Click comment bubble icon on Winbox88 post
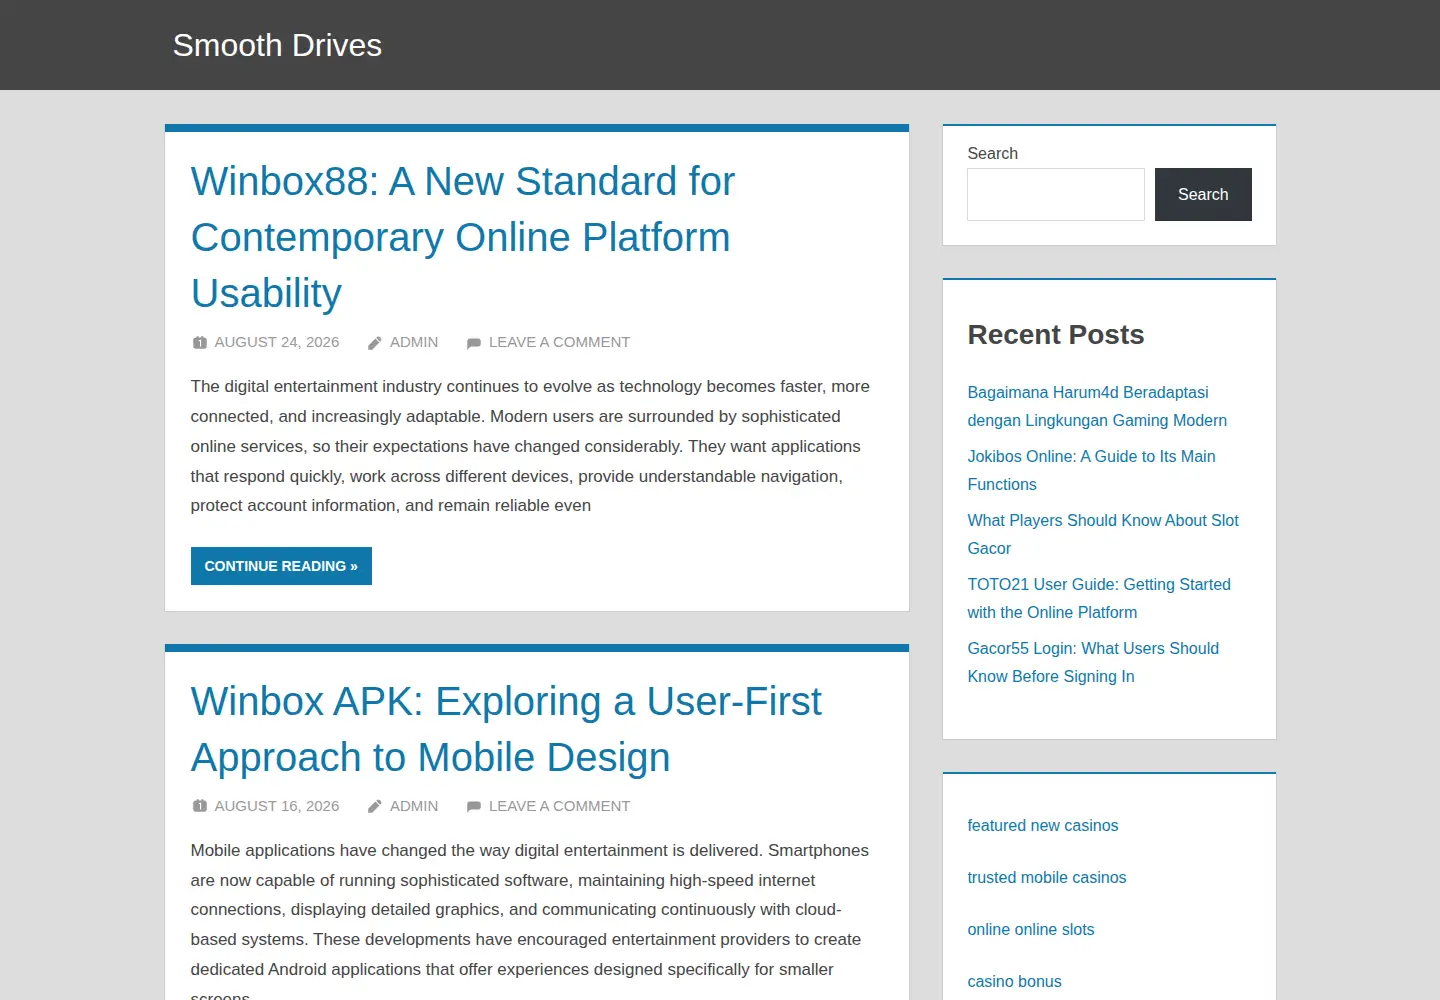 pos(474,343)
